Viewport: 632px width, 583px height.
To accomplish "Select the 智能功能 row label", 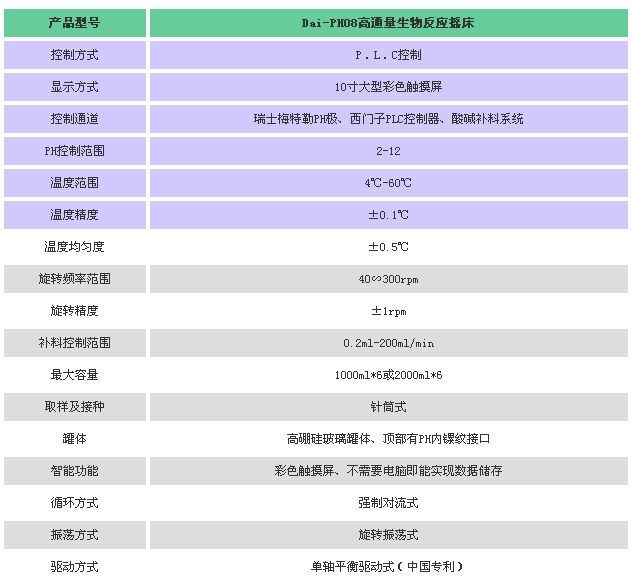I will pyautogui.click(x=74, y=470).
